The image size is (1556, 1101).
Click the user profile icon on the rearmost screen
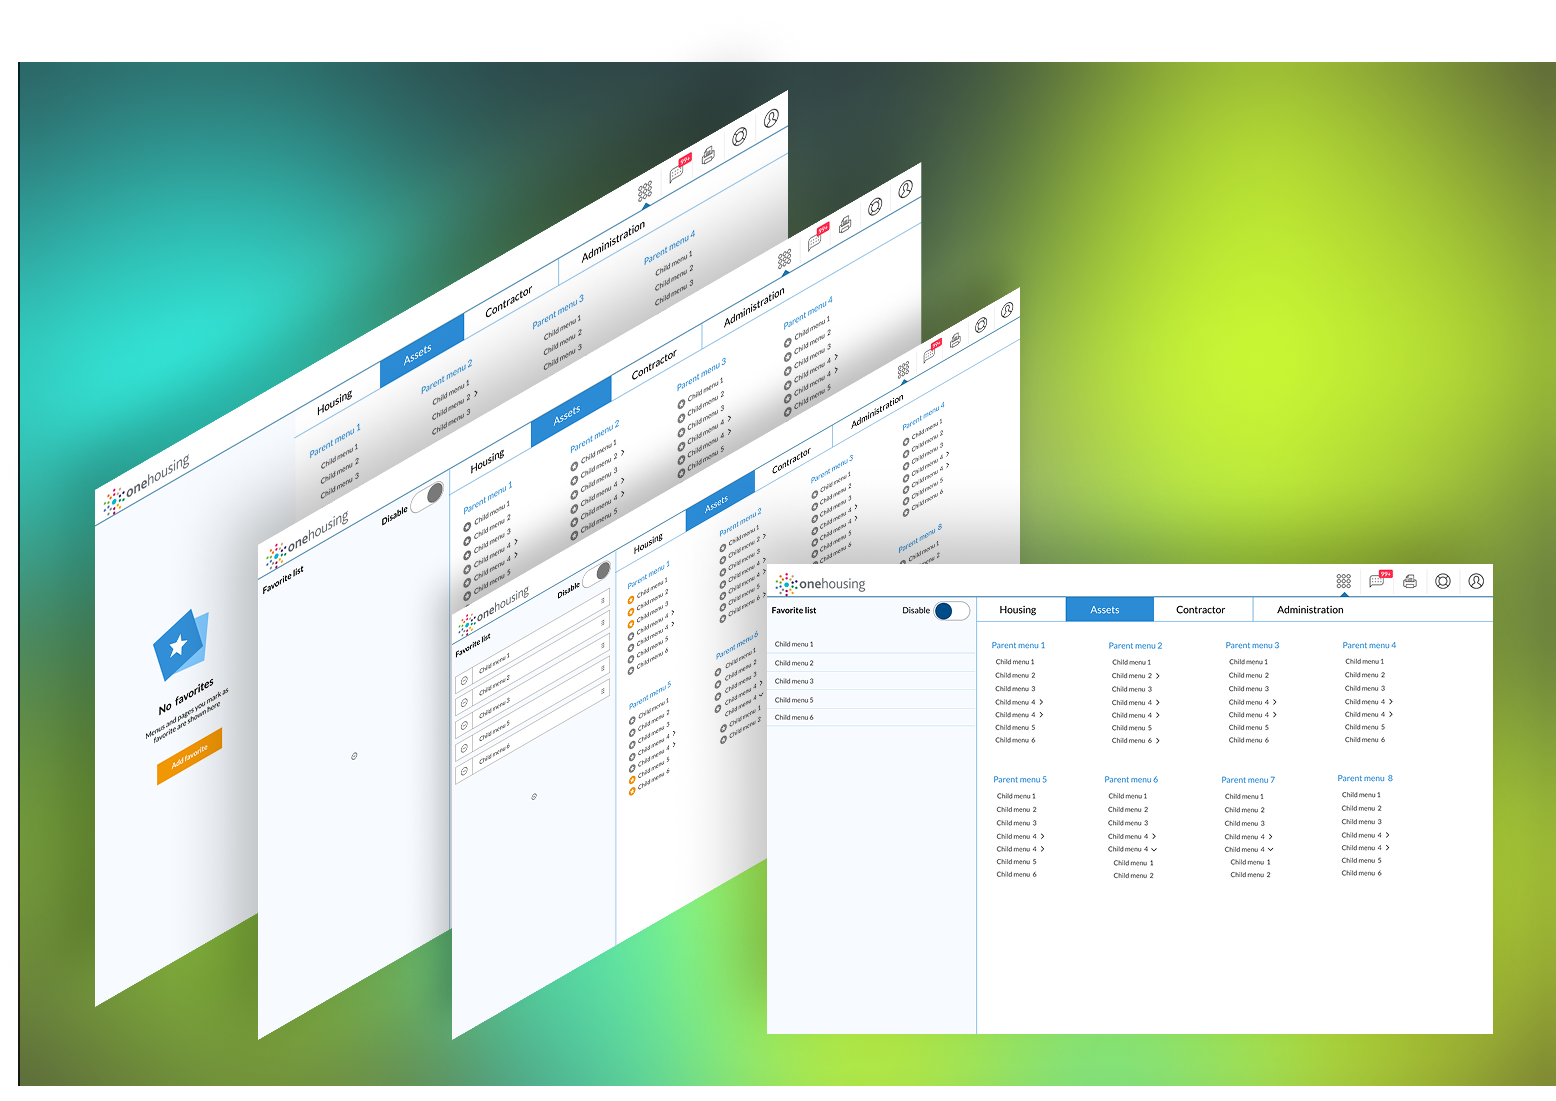coord(771,119)
